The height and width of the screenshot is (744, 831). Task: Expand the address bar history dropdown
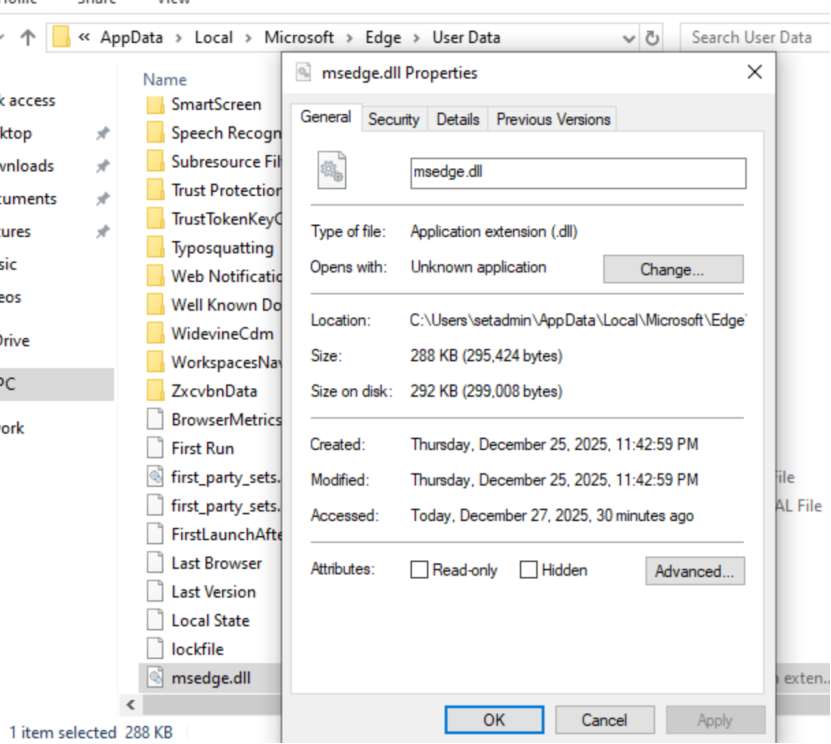coord(629,38)
